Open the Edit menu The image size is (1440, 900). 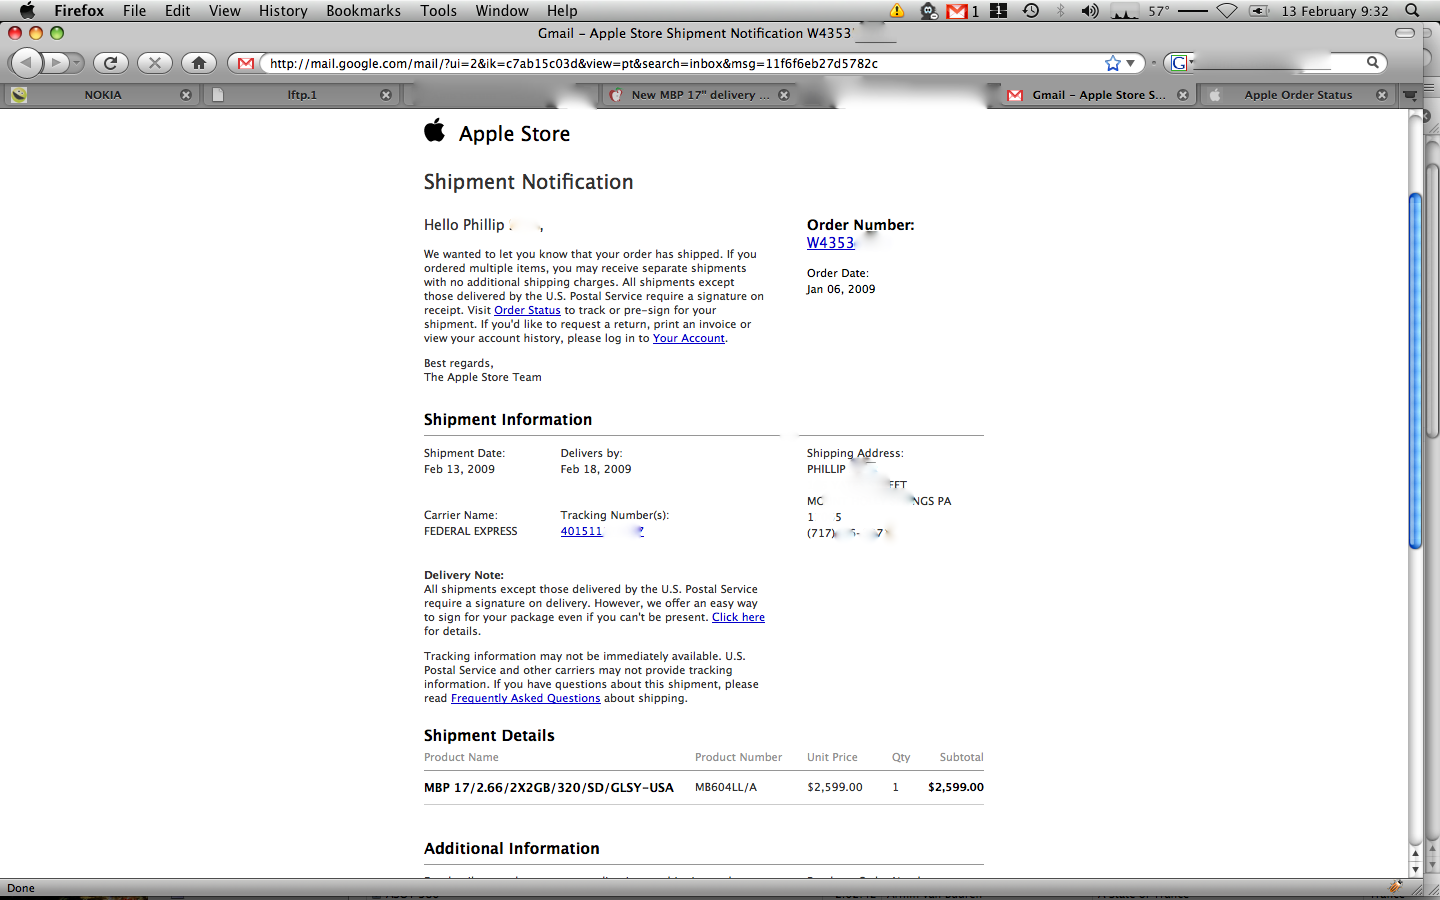(x=178, y=11)
